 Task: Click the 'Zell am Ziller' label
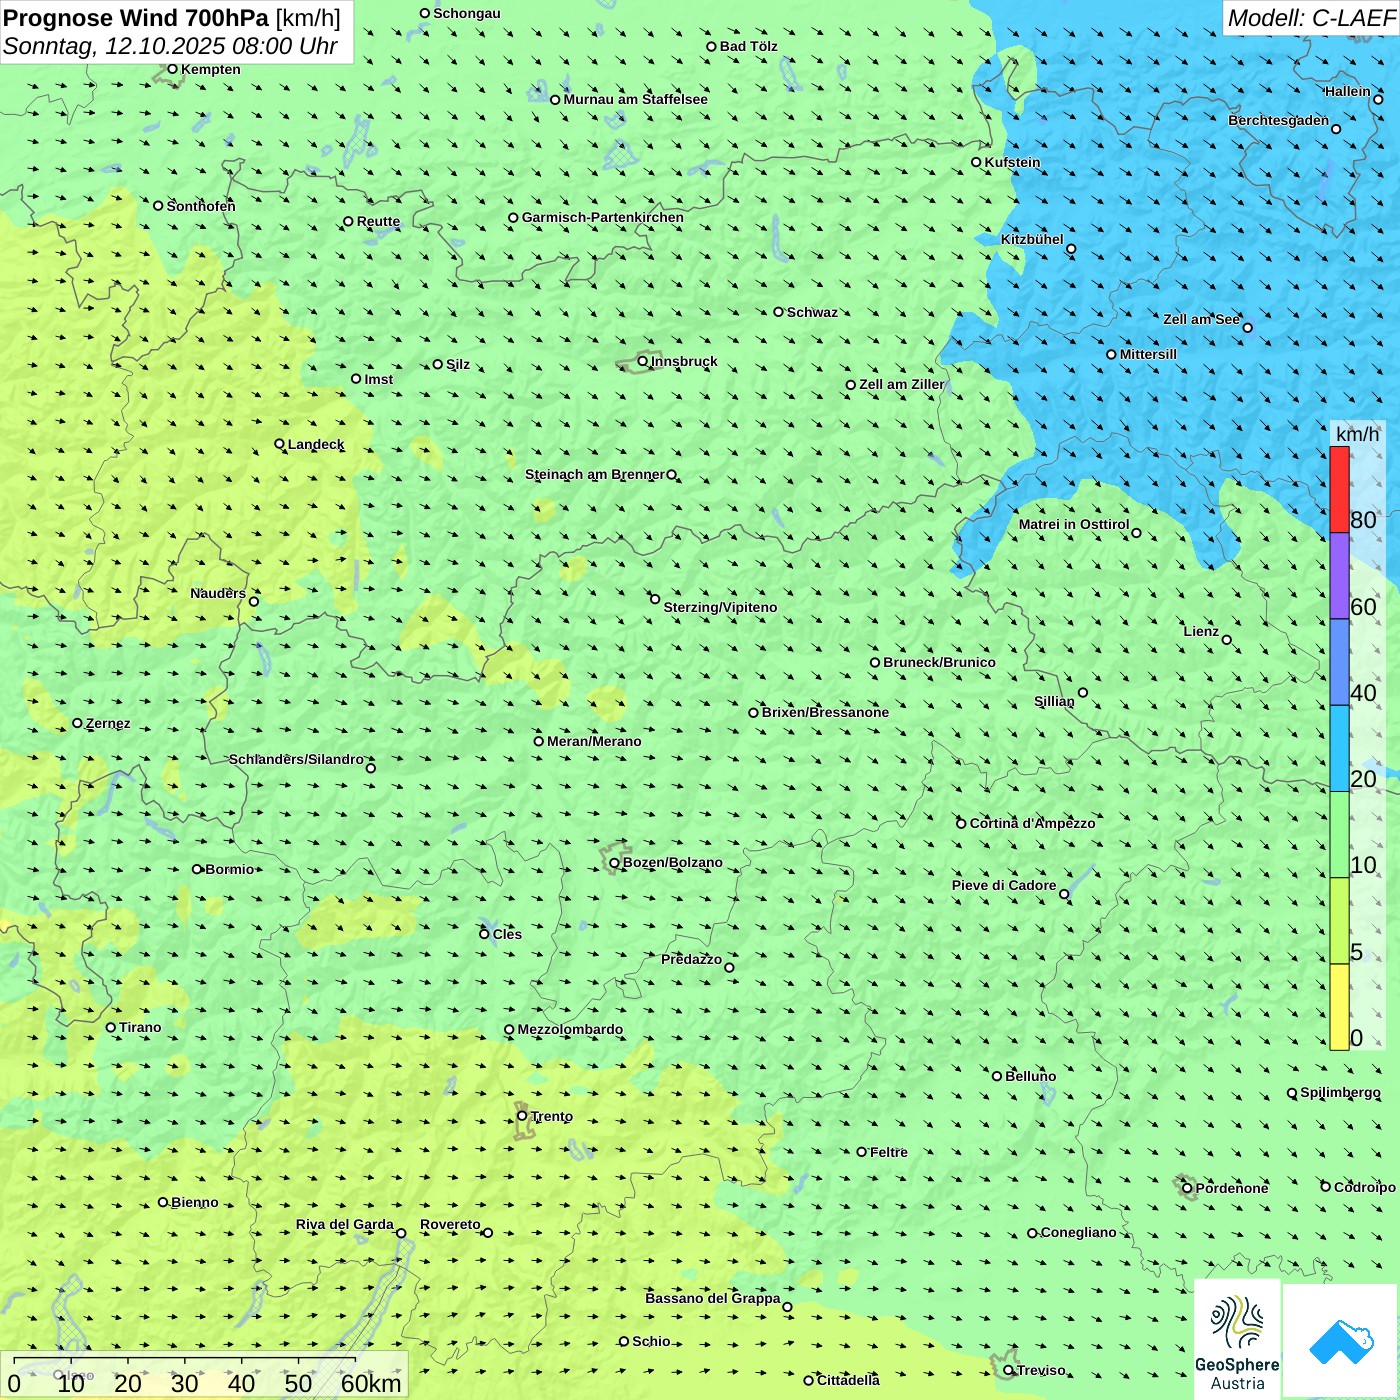902,384
